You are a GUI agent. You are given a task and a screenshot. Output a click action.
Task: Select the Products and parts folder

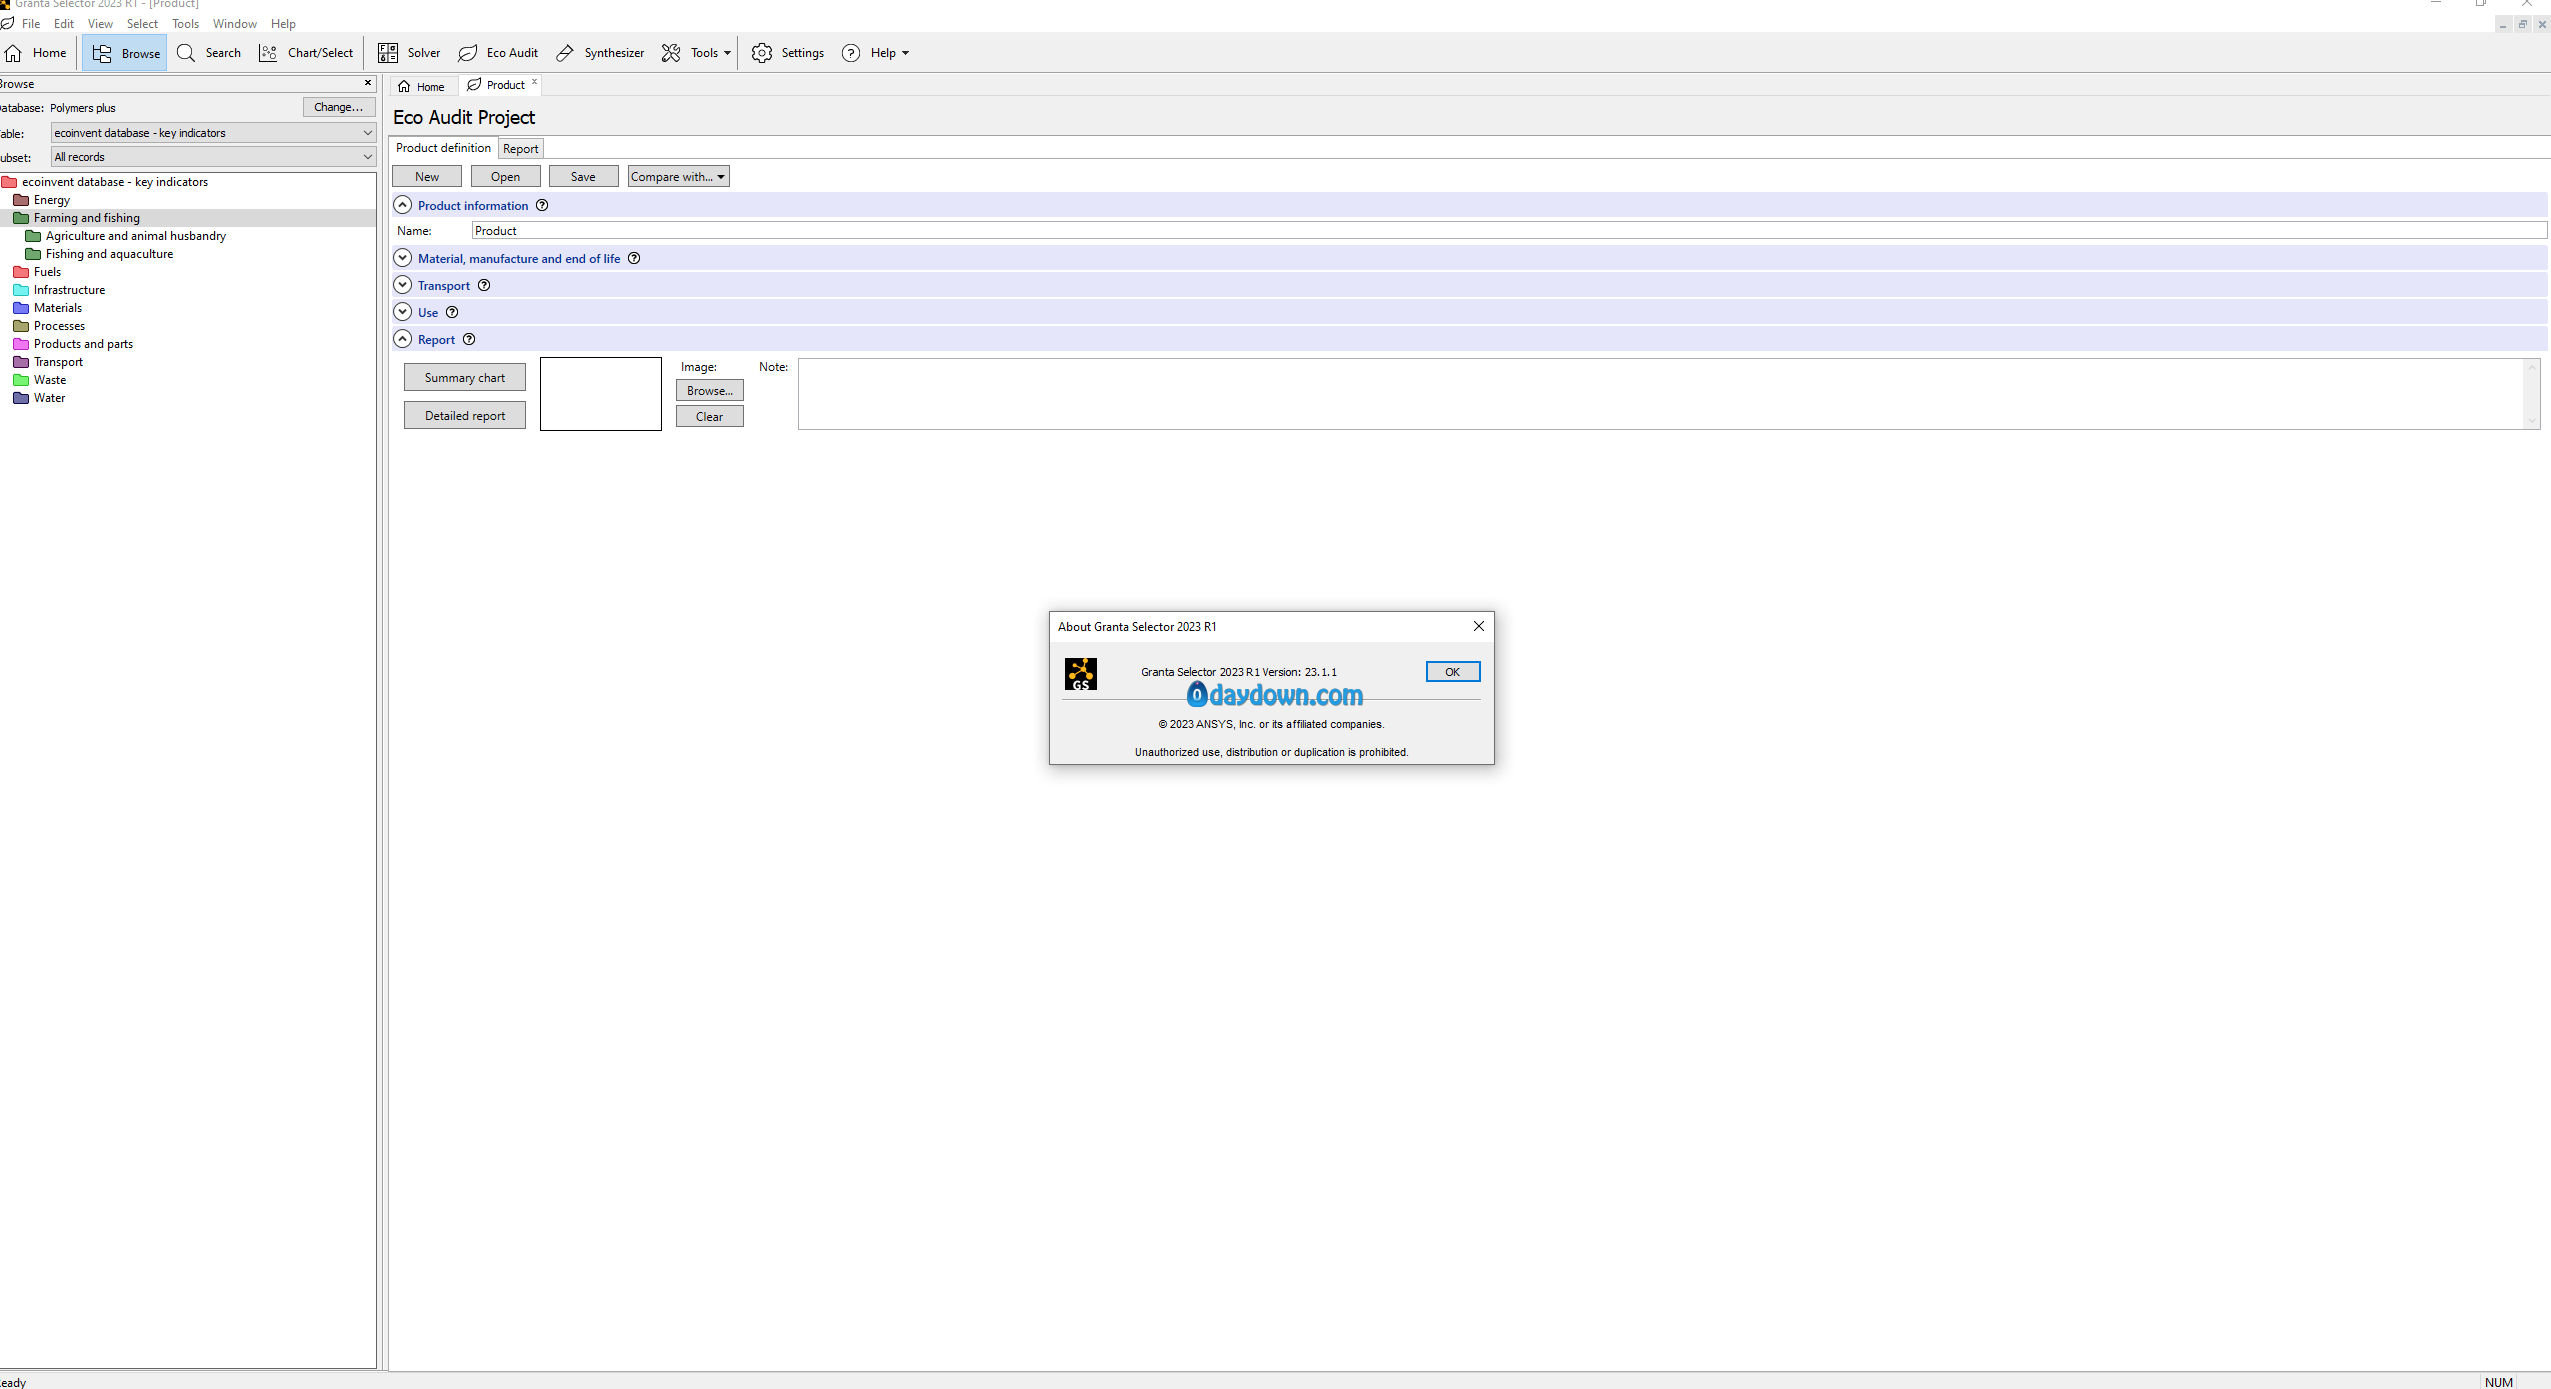click(x=73, y=344)
